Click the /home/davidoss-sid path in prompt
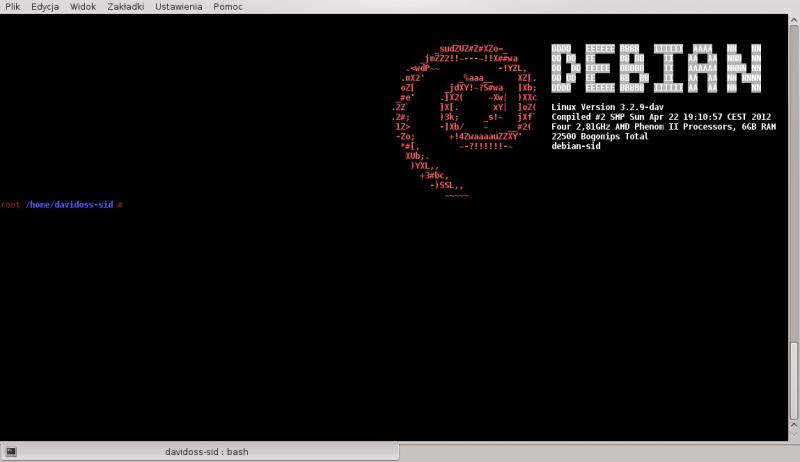Viewport: 800px width, 462px height. pyautogui.click(x=68, y=205)
